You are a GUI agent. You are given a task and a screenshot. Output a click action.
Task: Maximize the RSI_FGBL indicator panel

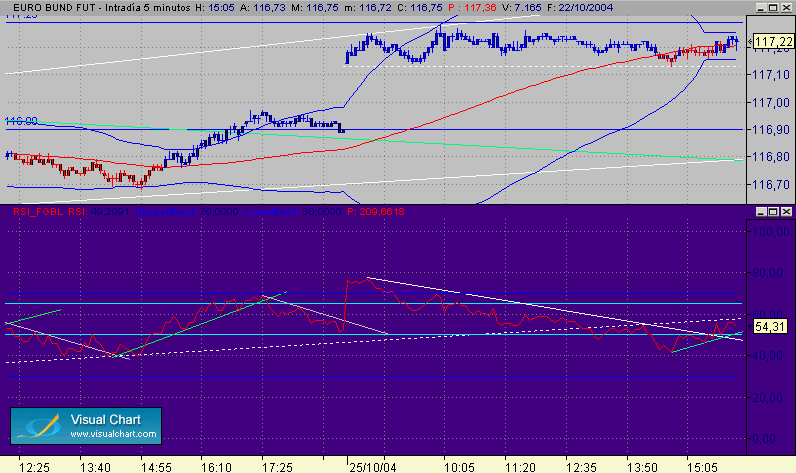click(773, 212)
